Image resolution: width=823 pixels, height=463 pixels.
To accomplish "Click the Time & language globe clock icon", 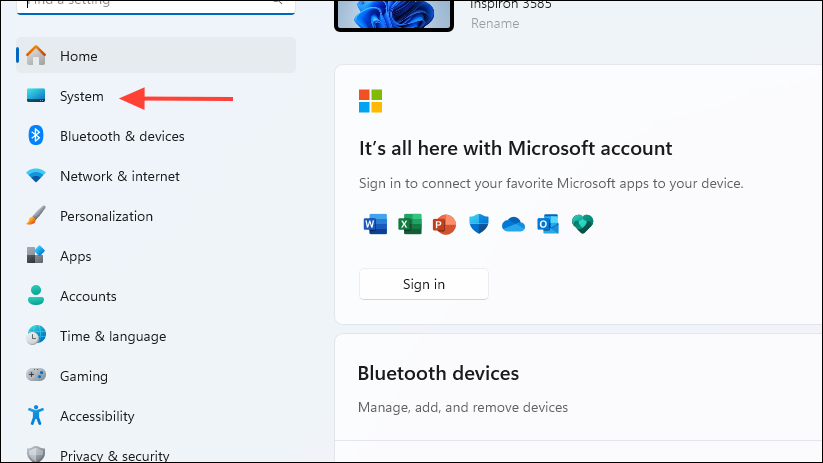I will pos(36,335).
